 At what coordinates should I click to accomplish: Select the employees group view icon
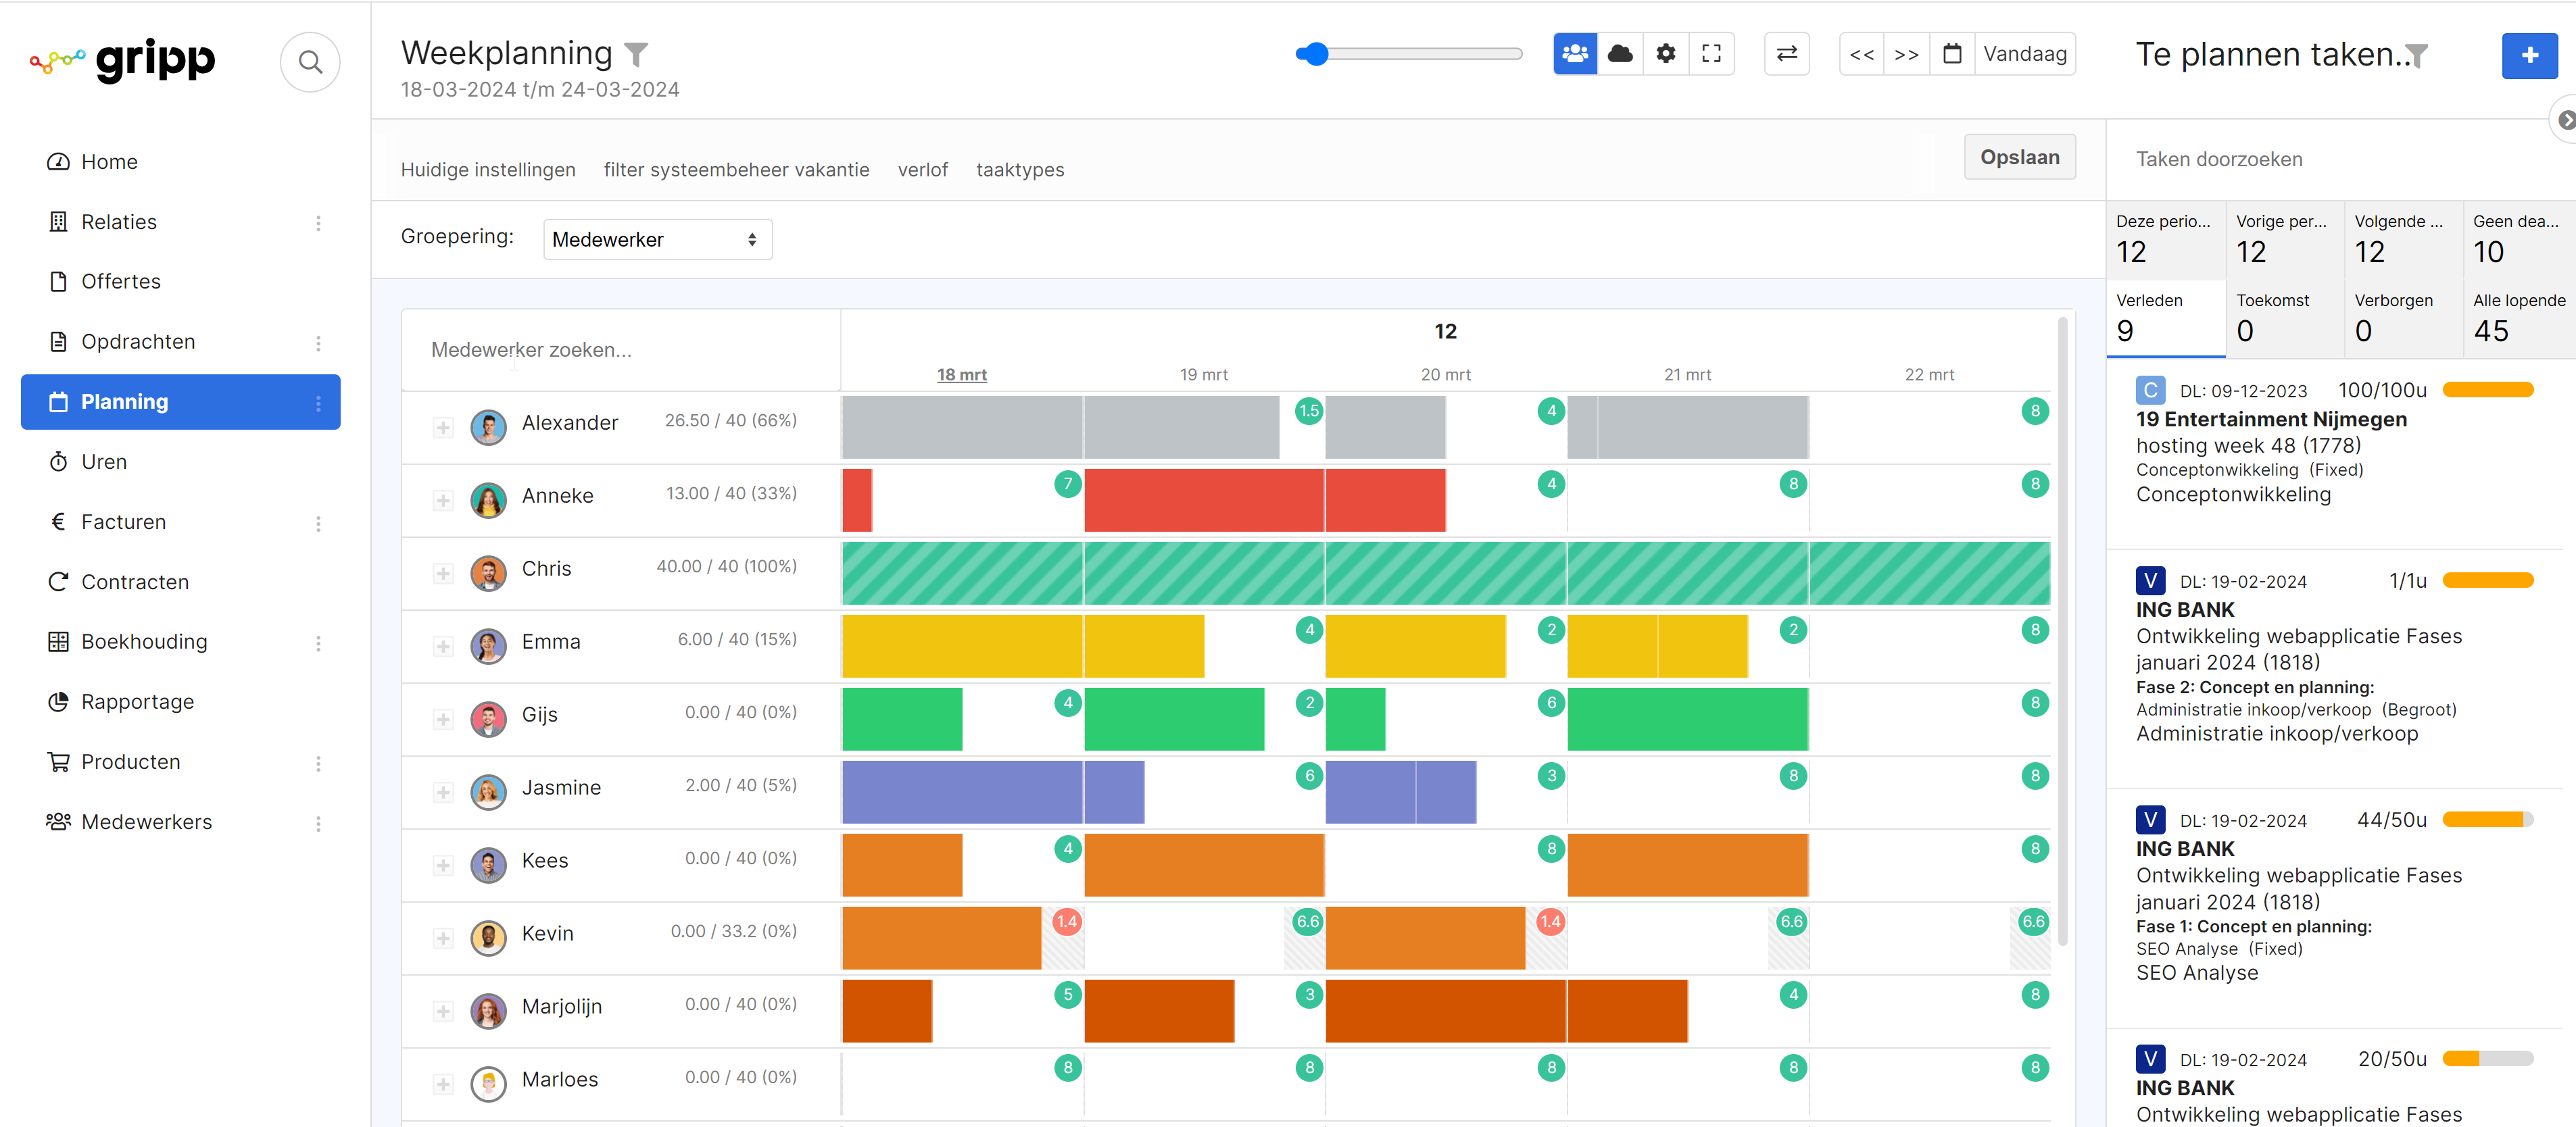tap(1575, 54)
